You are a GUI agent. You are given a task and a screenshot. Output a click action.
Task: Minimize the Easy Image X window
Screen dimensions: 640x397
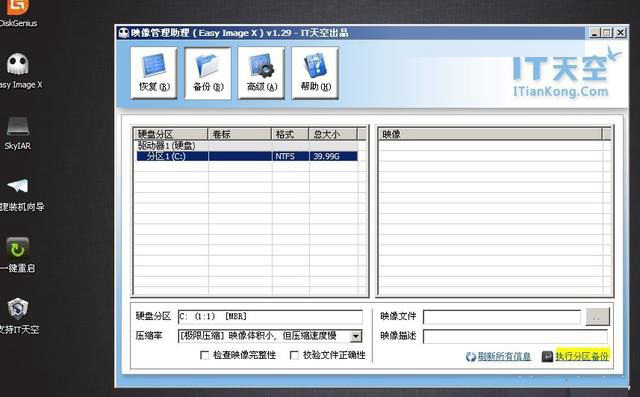click(594, 33)
